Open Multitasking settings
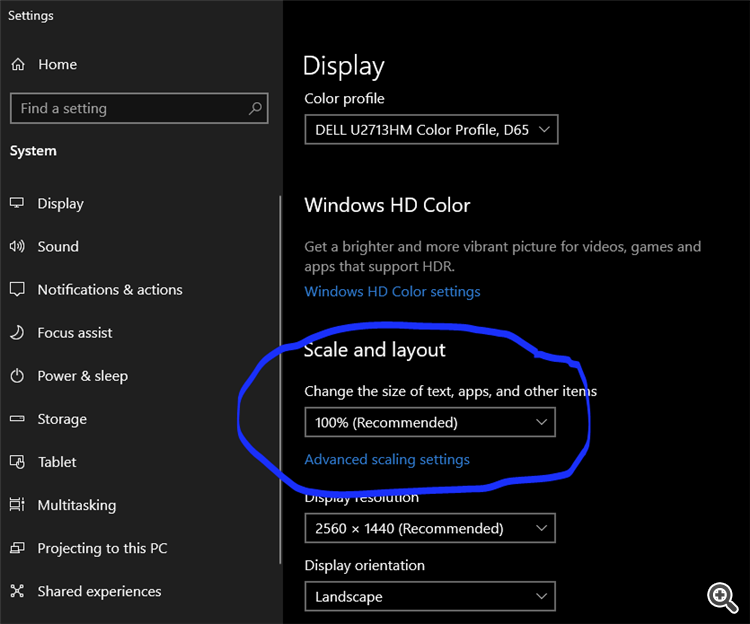Viewport: 750px width, 624px height. [77, 505]
